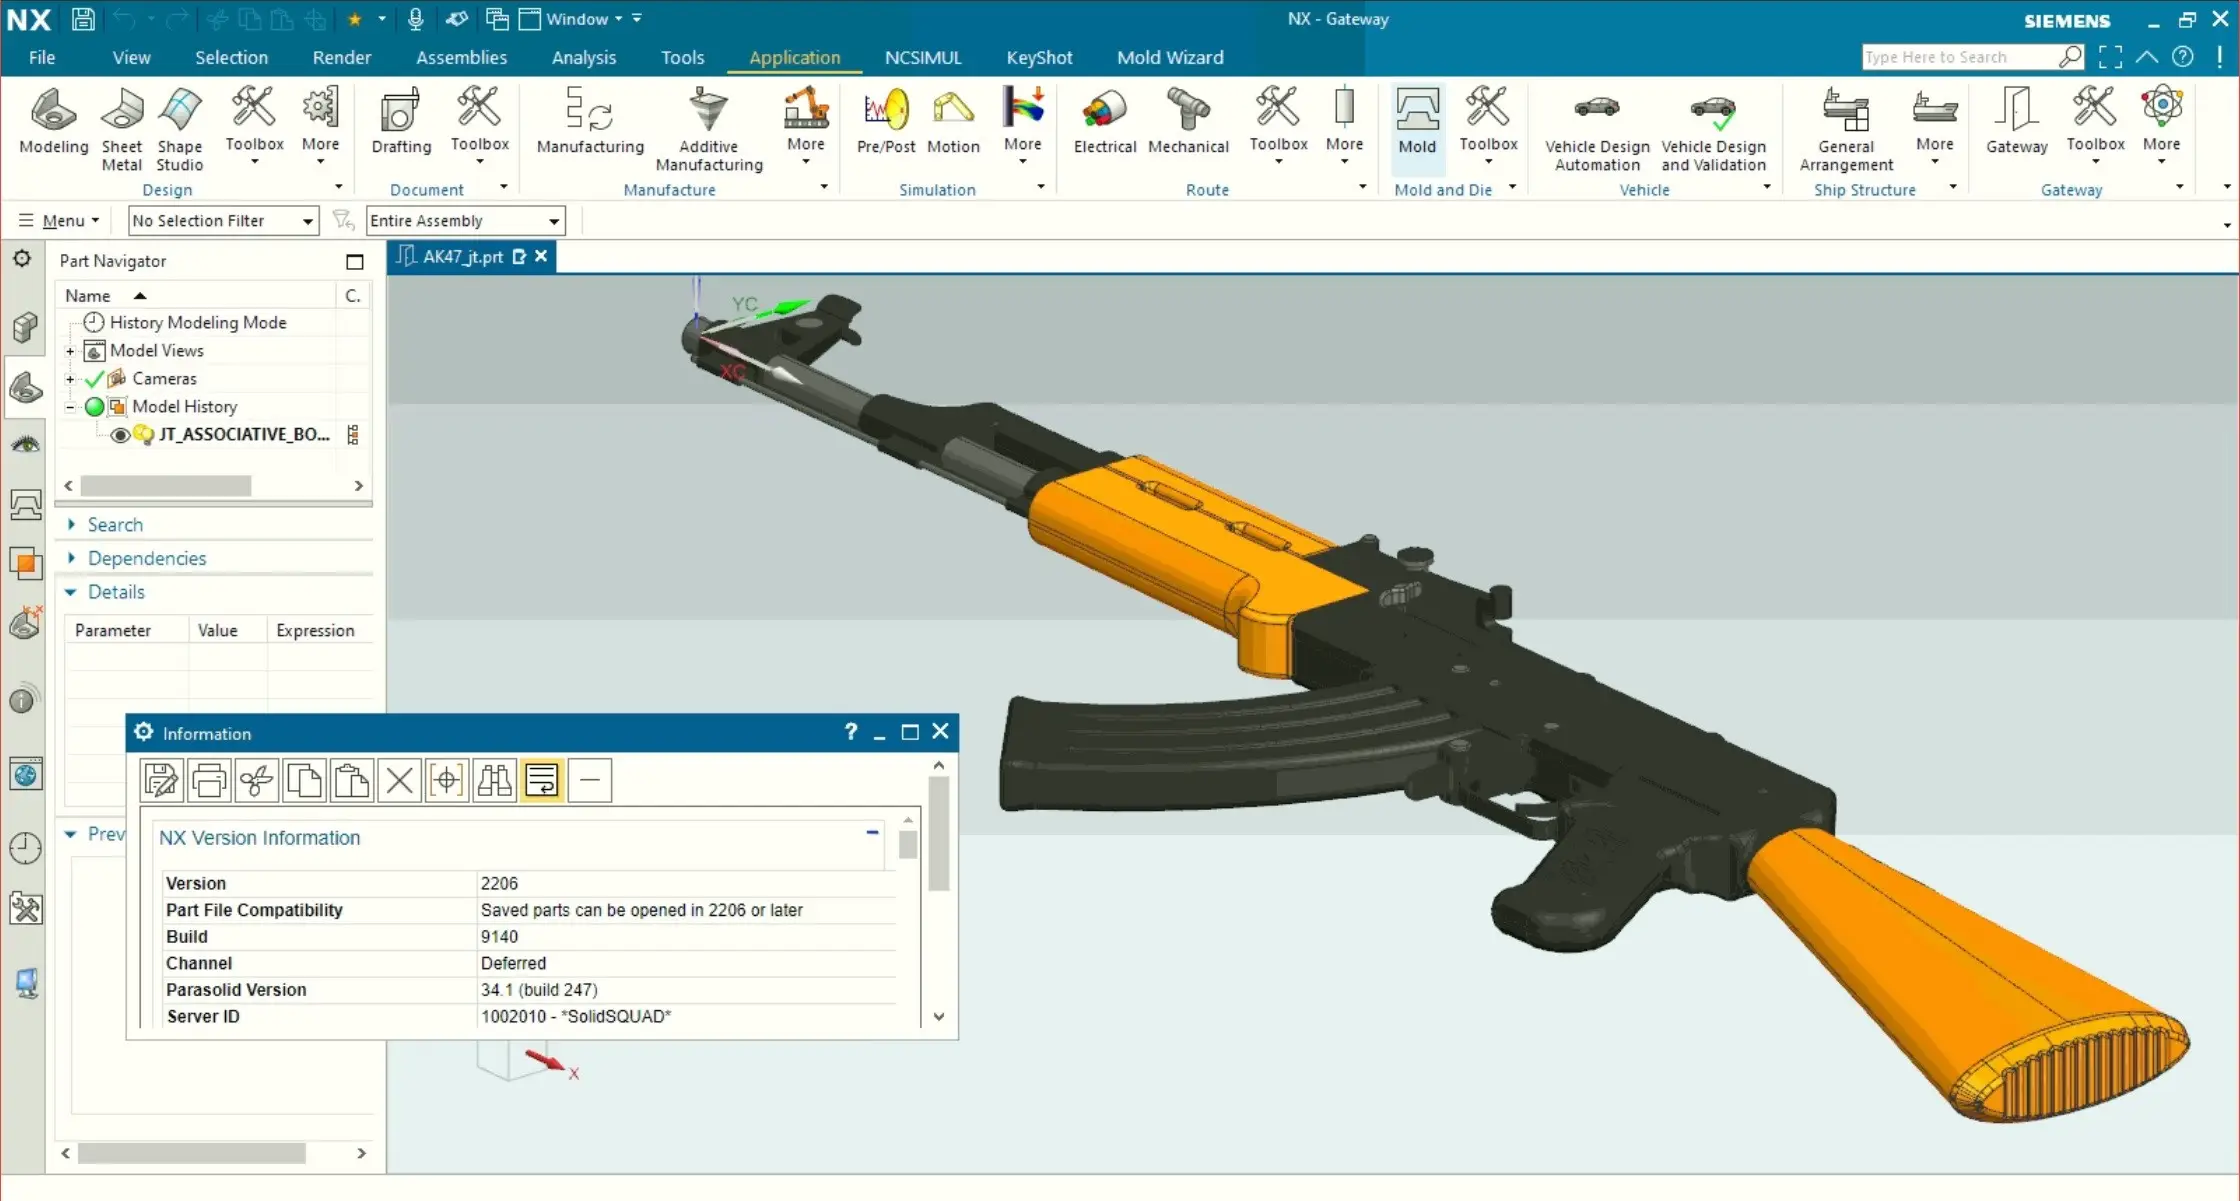This screenshot has height=1201, width=2240.
Task: Switch to the Assemblies tab
Action: point(461,57)
